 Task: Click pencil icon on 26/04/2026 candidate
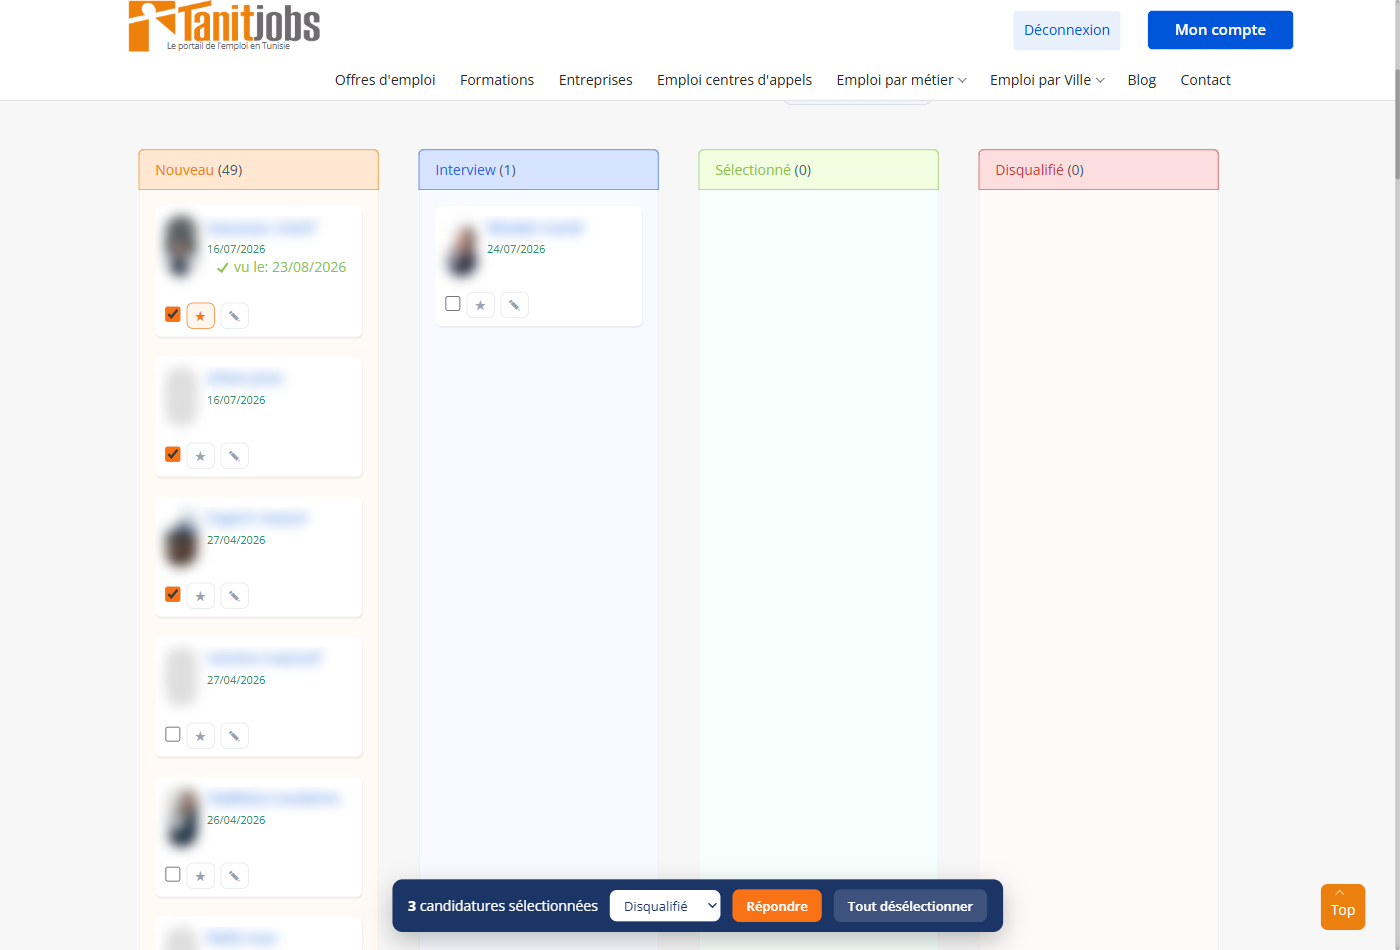click(x=234, y=876)
